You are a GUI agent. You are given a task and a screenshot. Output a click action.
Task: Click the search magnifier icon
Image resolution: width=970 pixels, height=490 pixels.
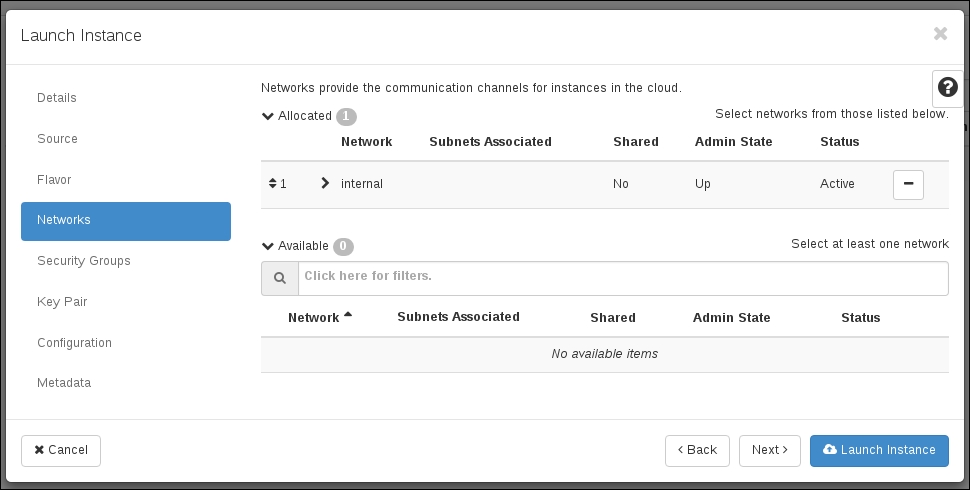280,278
